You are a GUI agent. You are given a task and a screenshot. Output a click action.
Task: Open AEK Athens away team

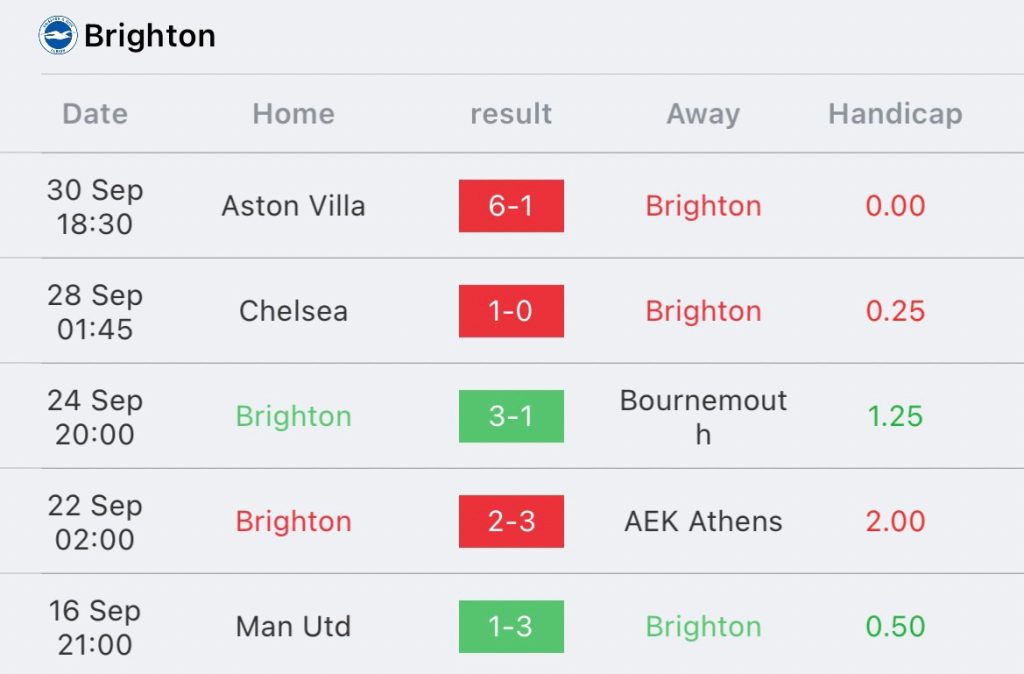[x=703, y=521]
